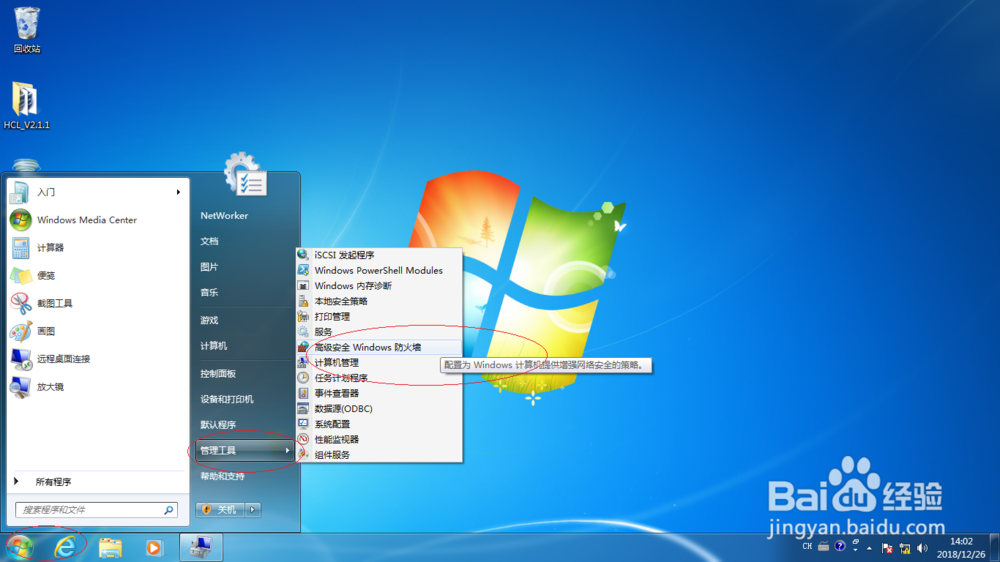This screenshot has width=1000, height=562.
Task: Open 计算机管理 from the submenu
Action: [379, 362]
